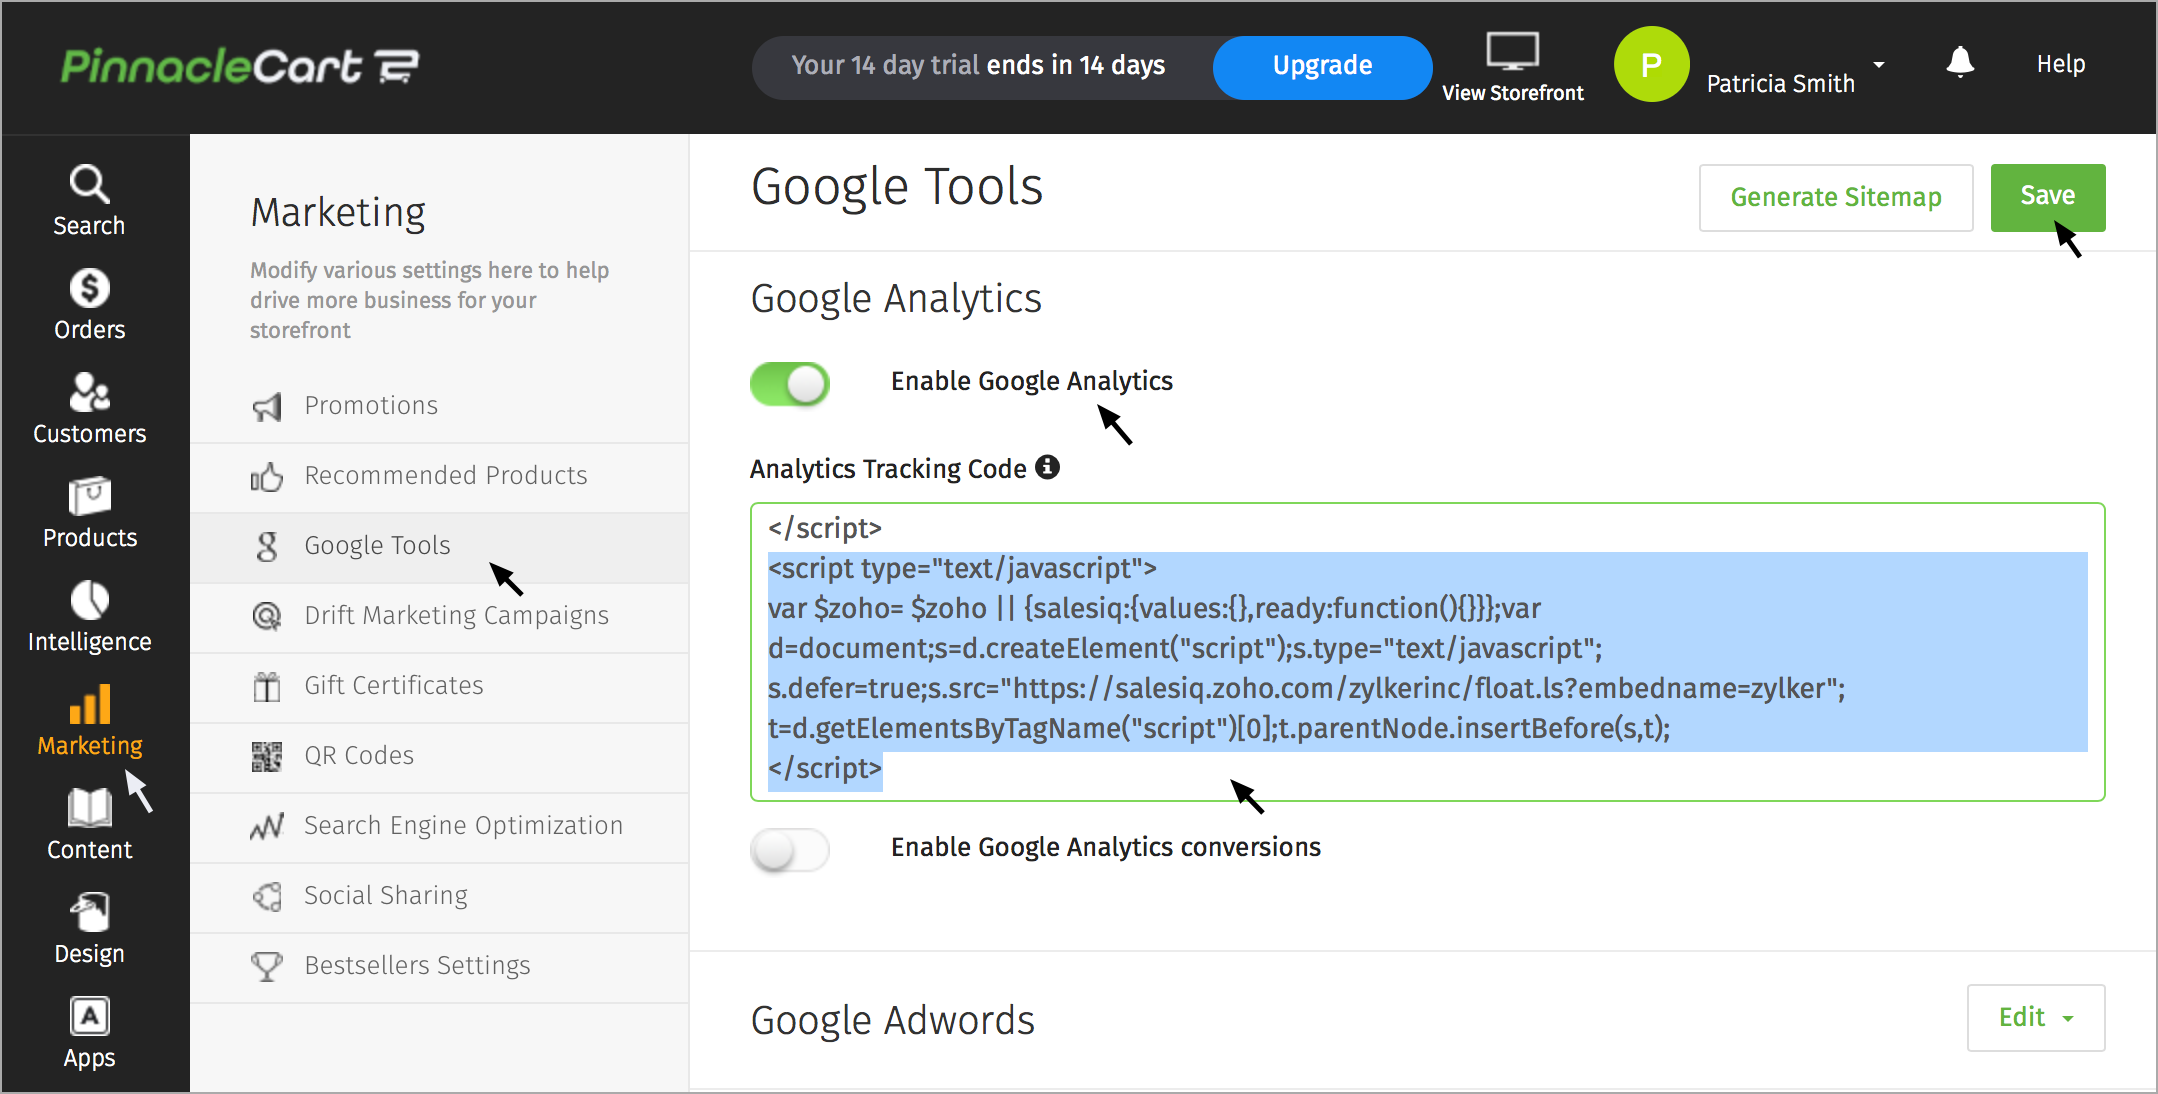Open Promotions in Marketing menu
Viewport: 2158px width, 1094px height.
(x=439, y=406)
